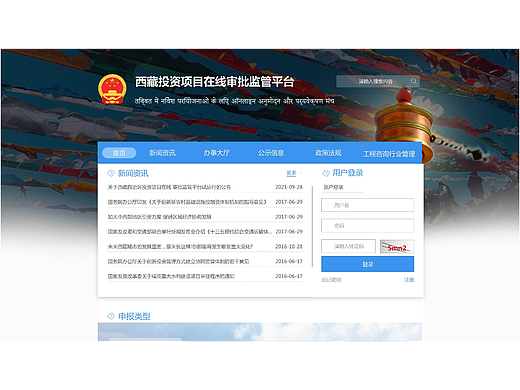Click the 新闻资讯 section heading text
The height and width of the screenshot is (390, 520).
[133, 173]
